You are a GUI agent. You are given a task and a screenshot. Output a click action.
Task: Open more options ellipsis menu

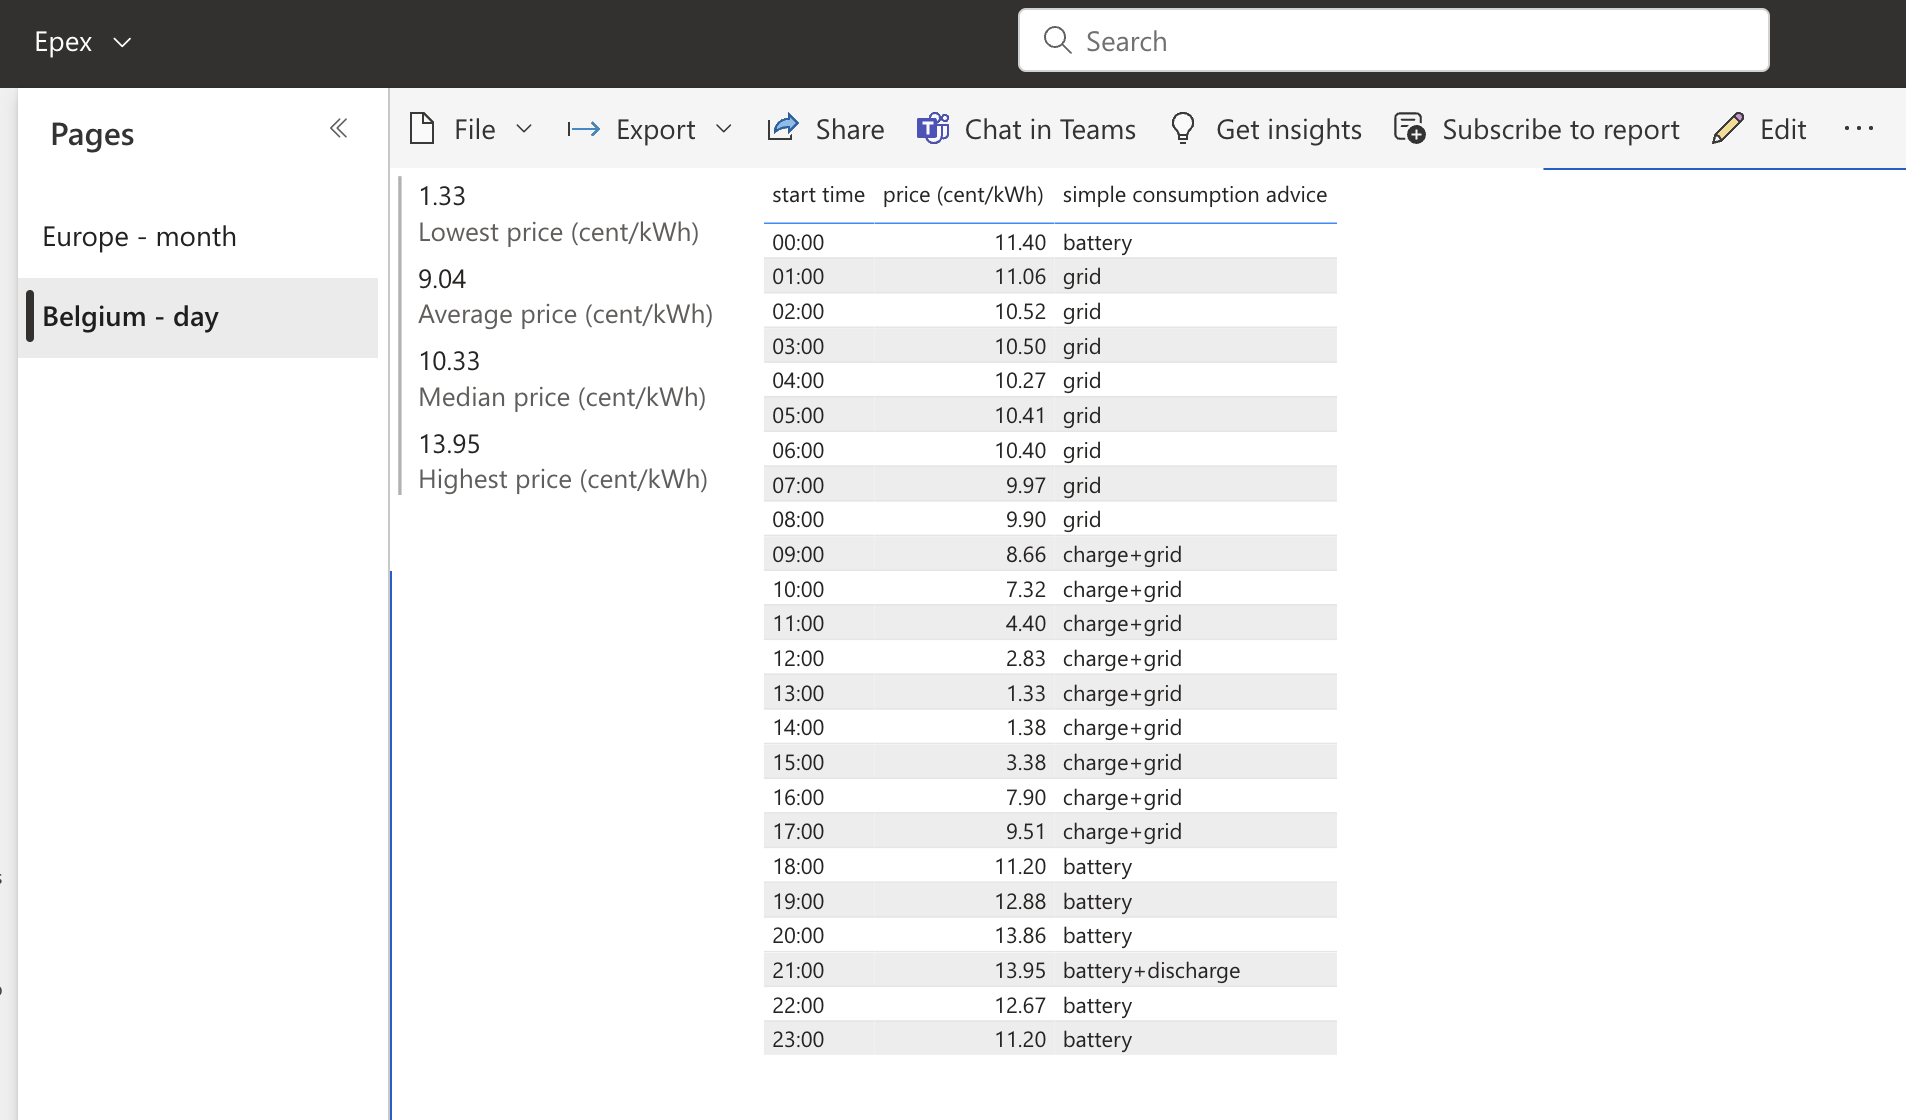point(1858,129)
